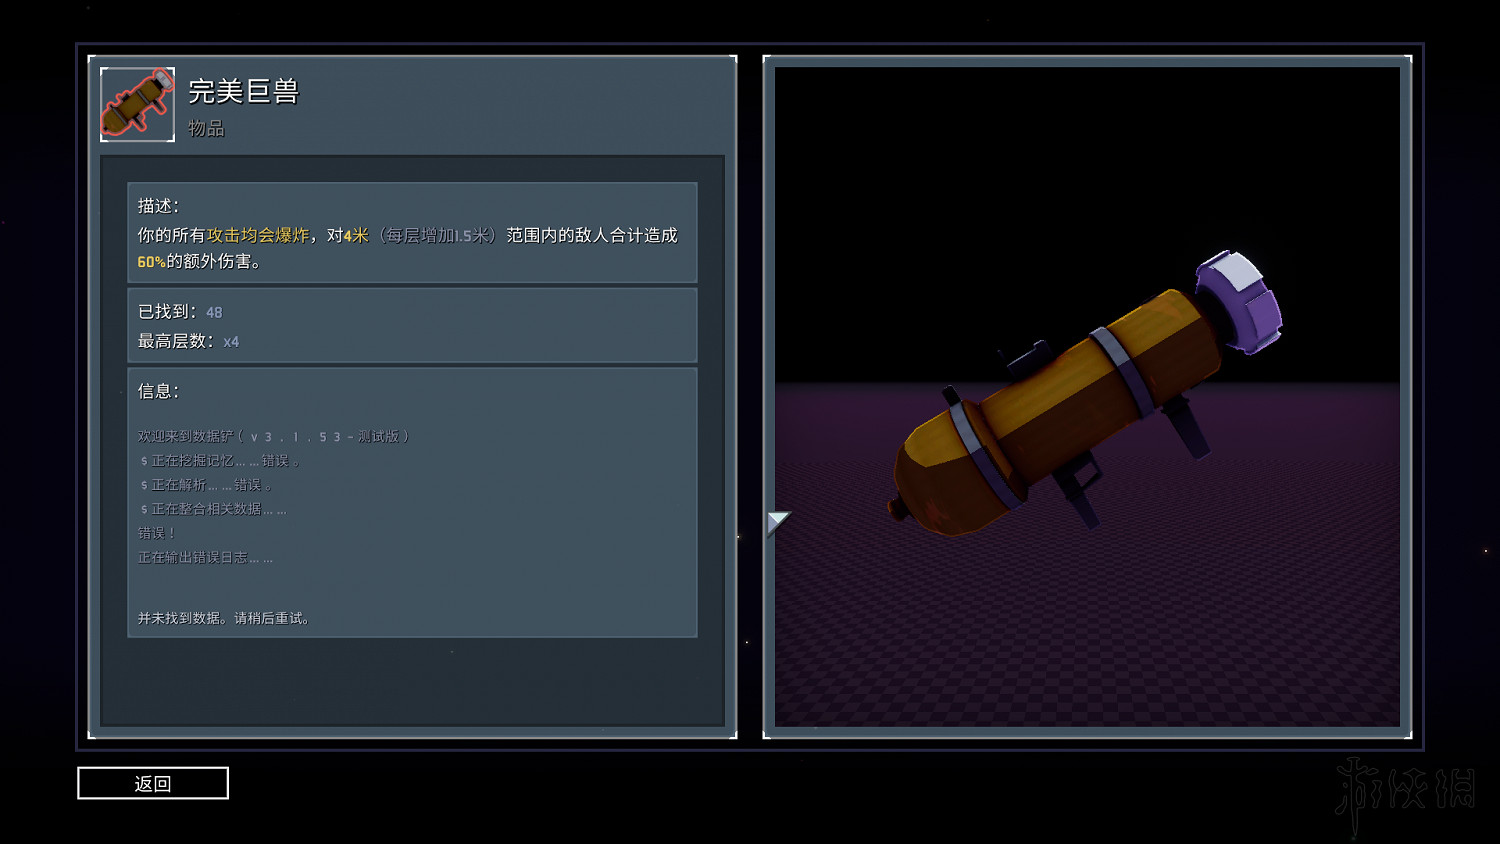This screenshot has height=844, width=1500.
Task: Click the 已找到 48 found counter
Action: click(180, 312)
